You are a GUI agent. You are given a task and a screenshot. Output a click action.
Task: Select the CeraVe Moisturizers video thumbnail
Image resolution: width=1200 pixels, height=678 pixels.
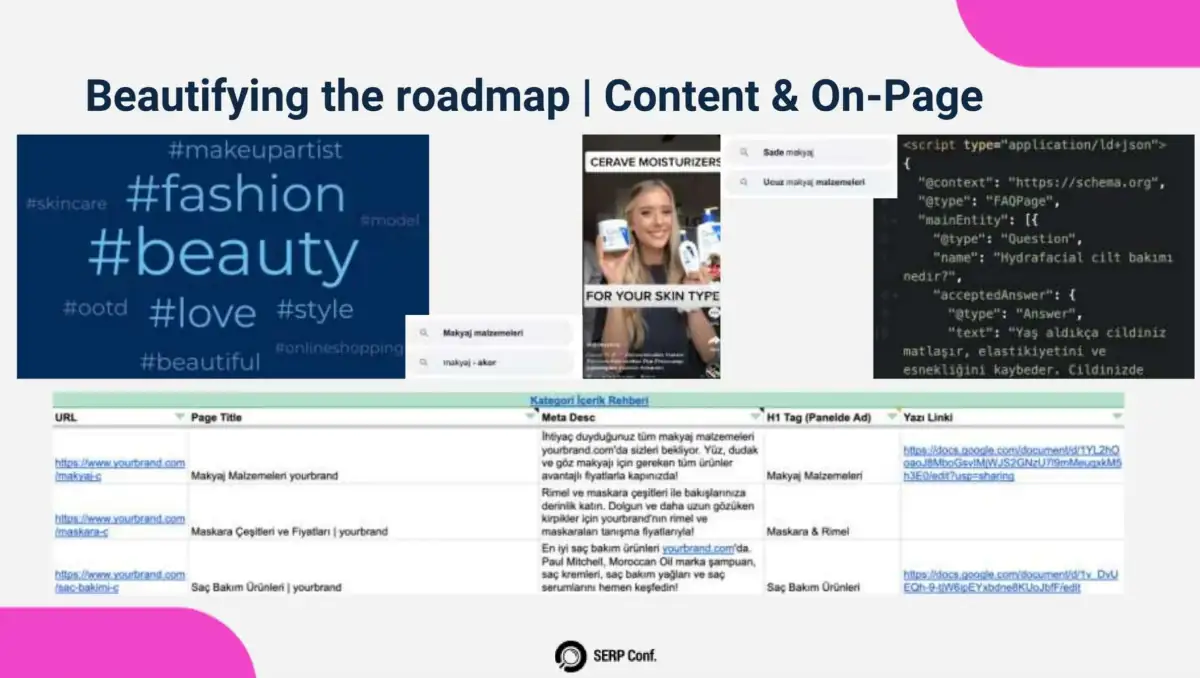(651, 257)
